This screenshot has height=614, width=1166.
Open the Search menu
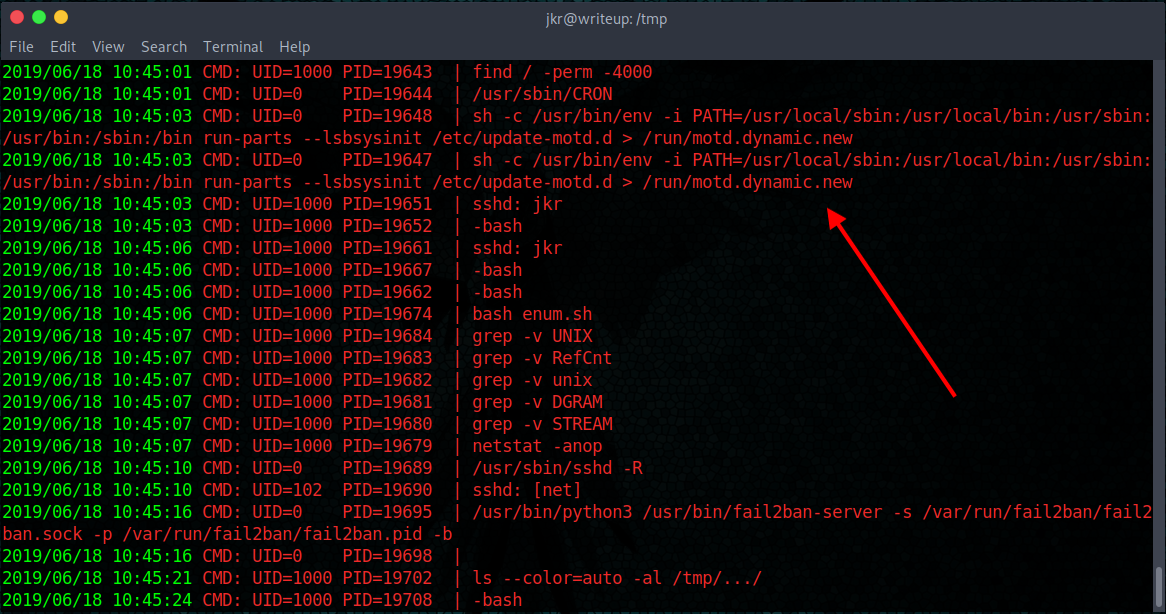(x=164, y=47)
